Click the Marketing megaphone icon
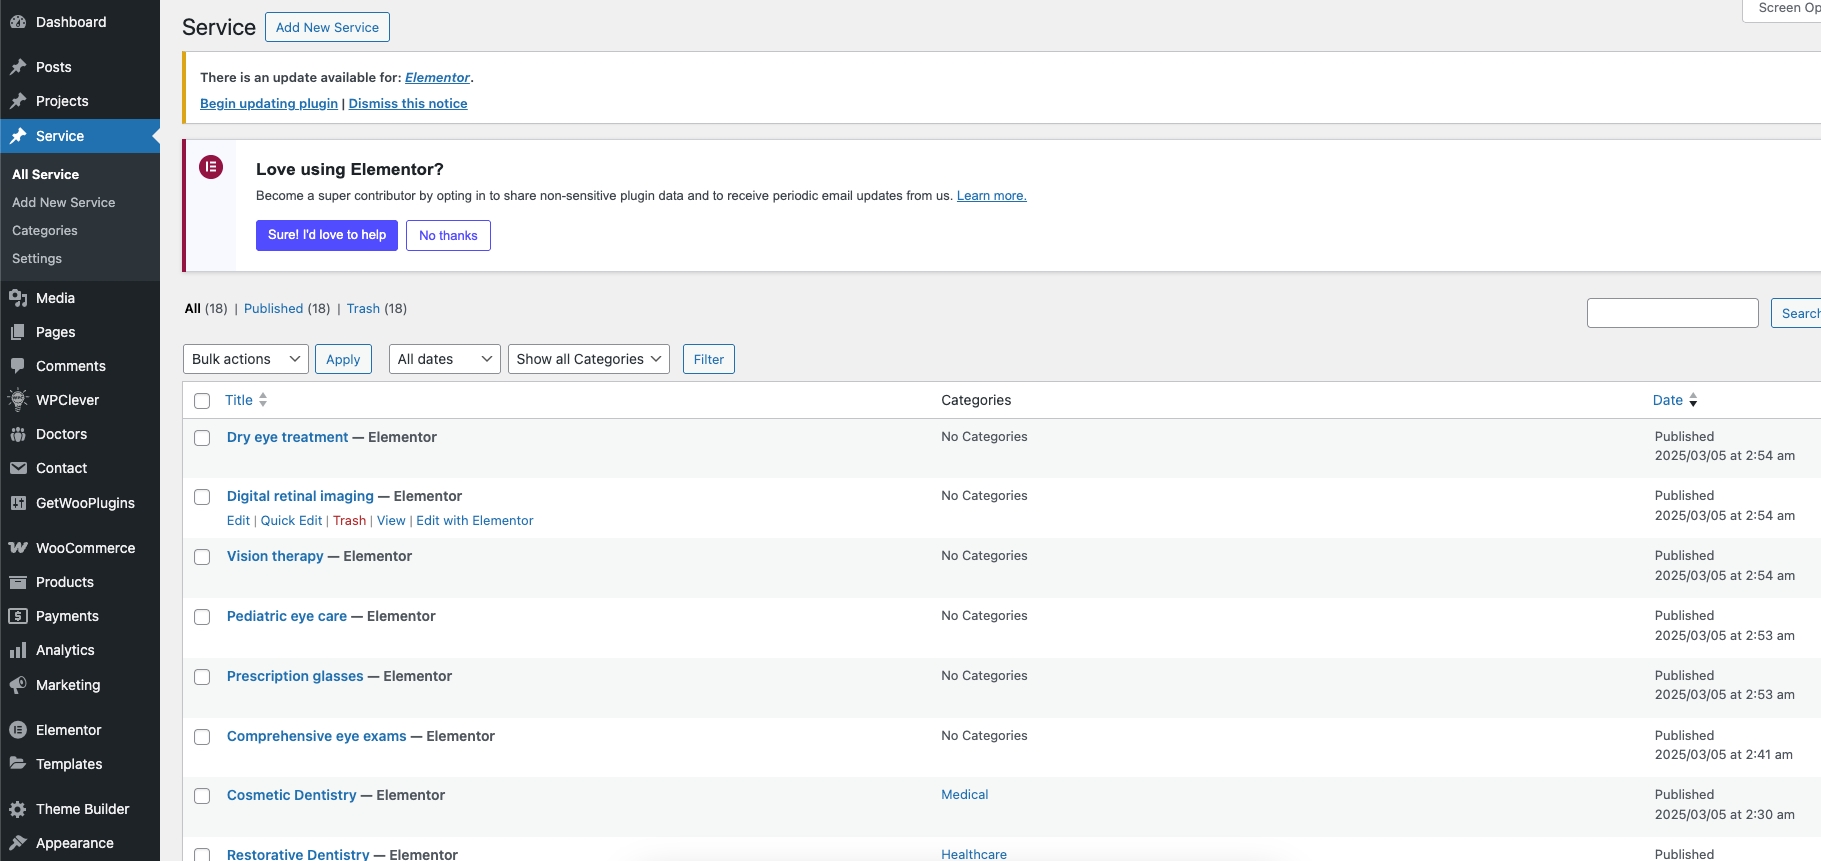Image resolution: width=1821 pixels, height=861 pixels. pos(18,685)
